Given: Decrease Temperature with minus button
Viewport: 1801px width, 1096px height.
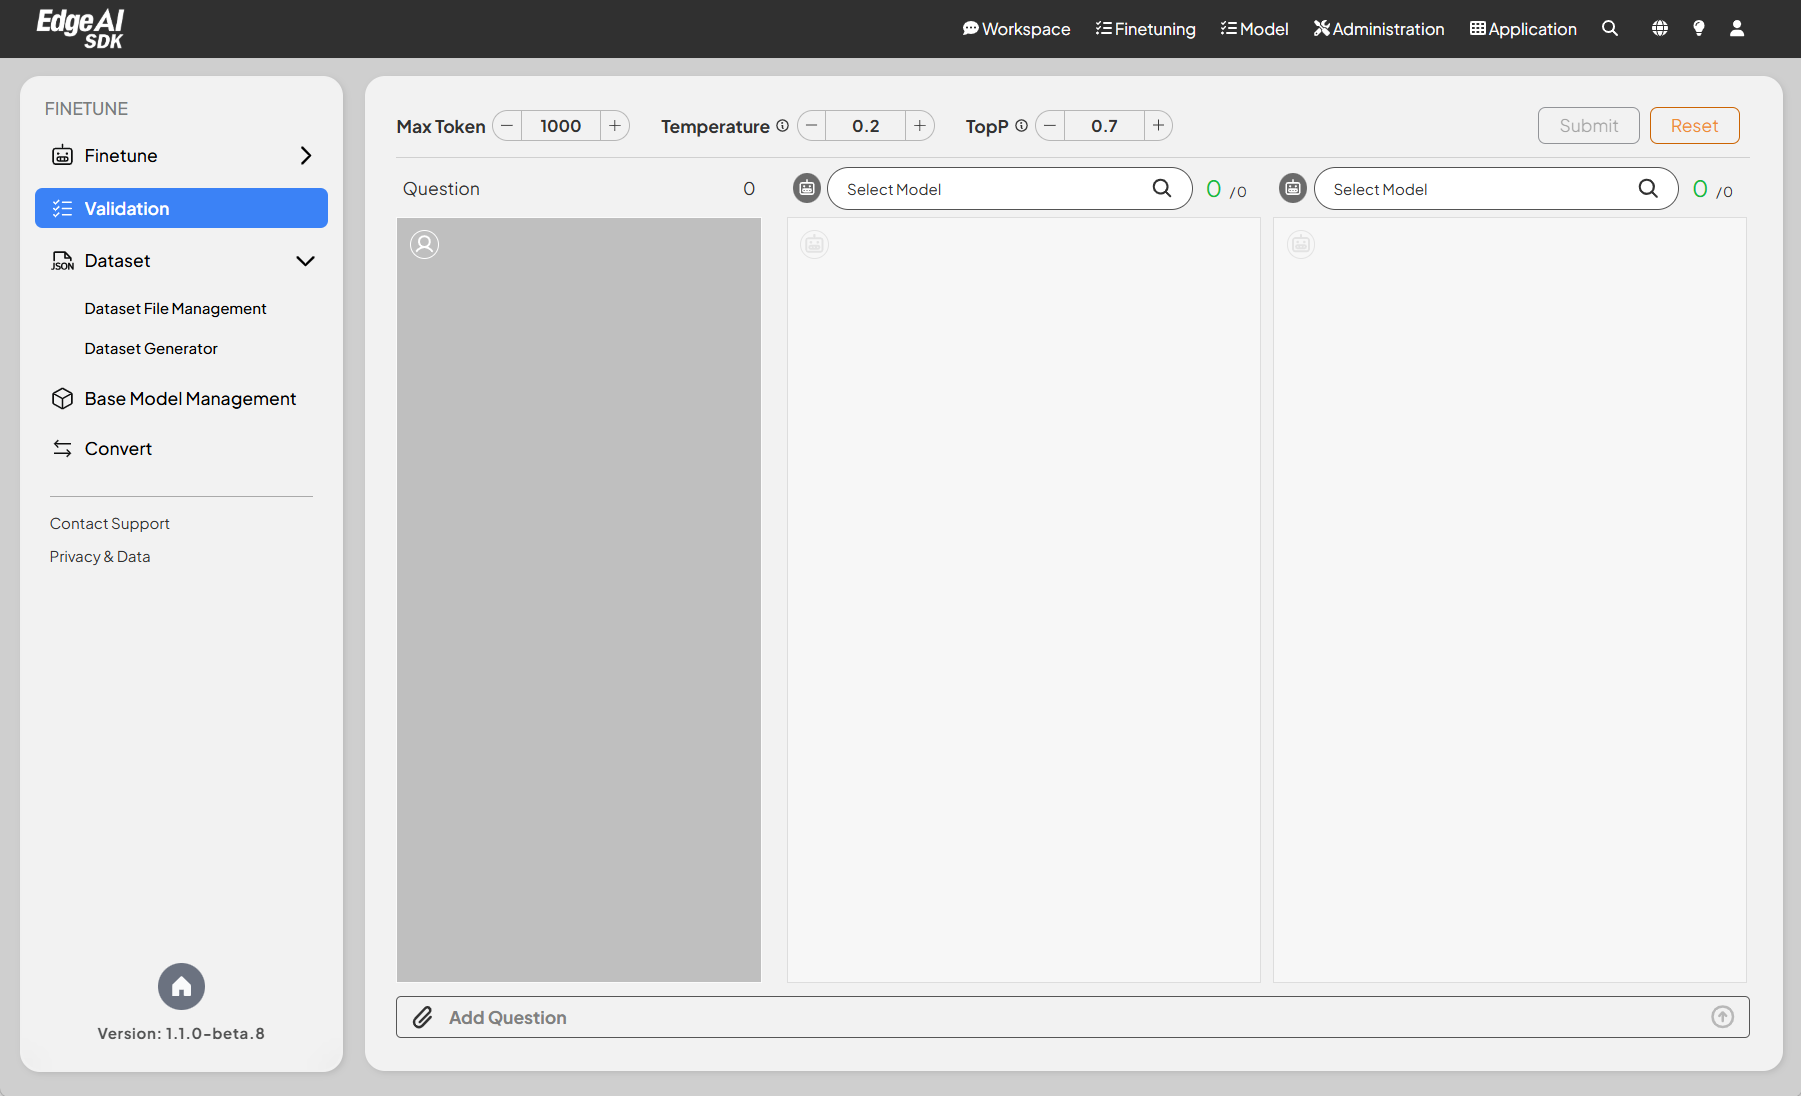Looking at the screenshot, I should tap(812, 126).
